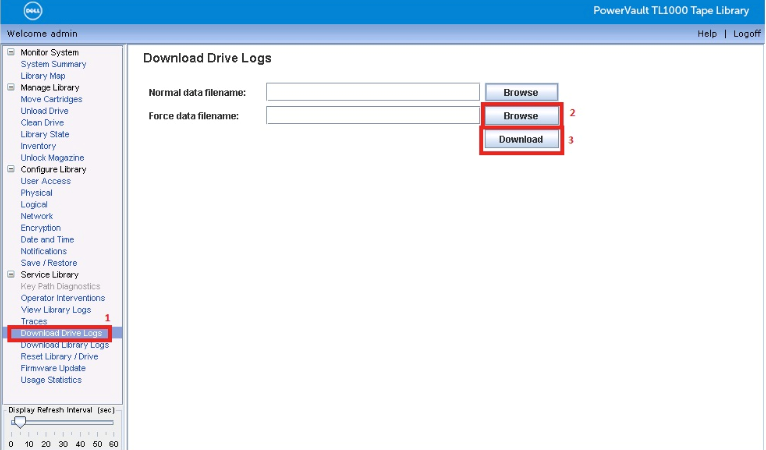Collapse the Configure Library section
The image size is (766, 450).
[x=11, y=169]
